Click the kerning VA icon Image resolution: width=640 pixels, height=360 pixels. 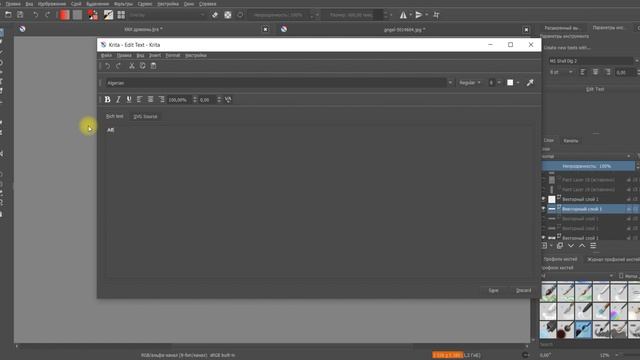(x=228, y=100)
